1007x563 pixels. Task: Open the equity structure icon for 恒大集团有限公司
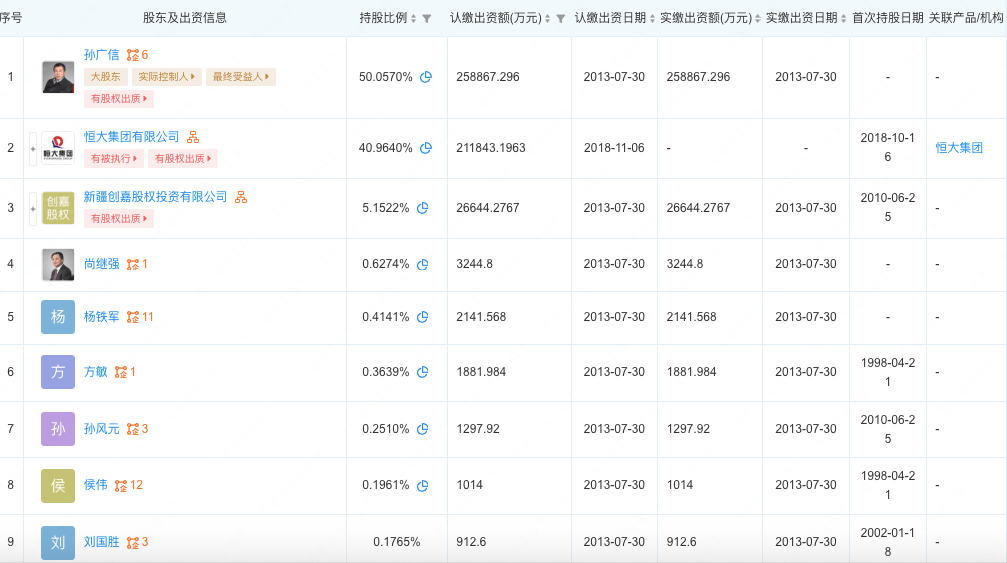[x=193, y=137]
